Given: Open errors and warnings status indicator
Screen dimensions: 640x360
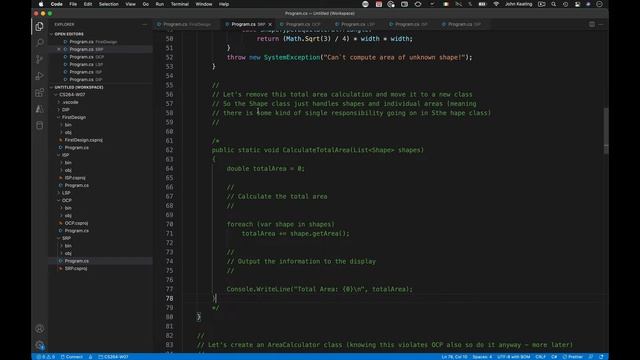Looking at the screenshot, I should 46,357.
